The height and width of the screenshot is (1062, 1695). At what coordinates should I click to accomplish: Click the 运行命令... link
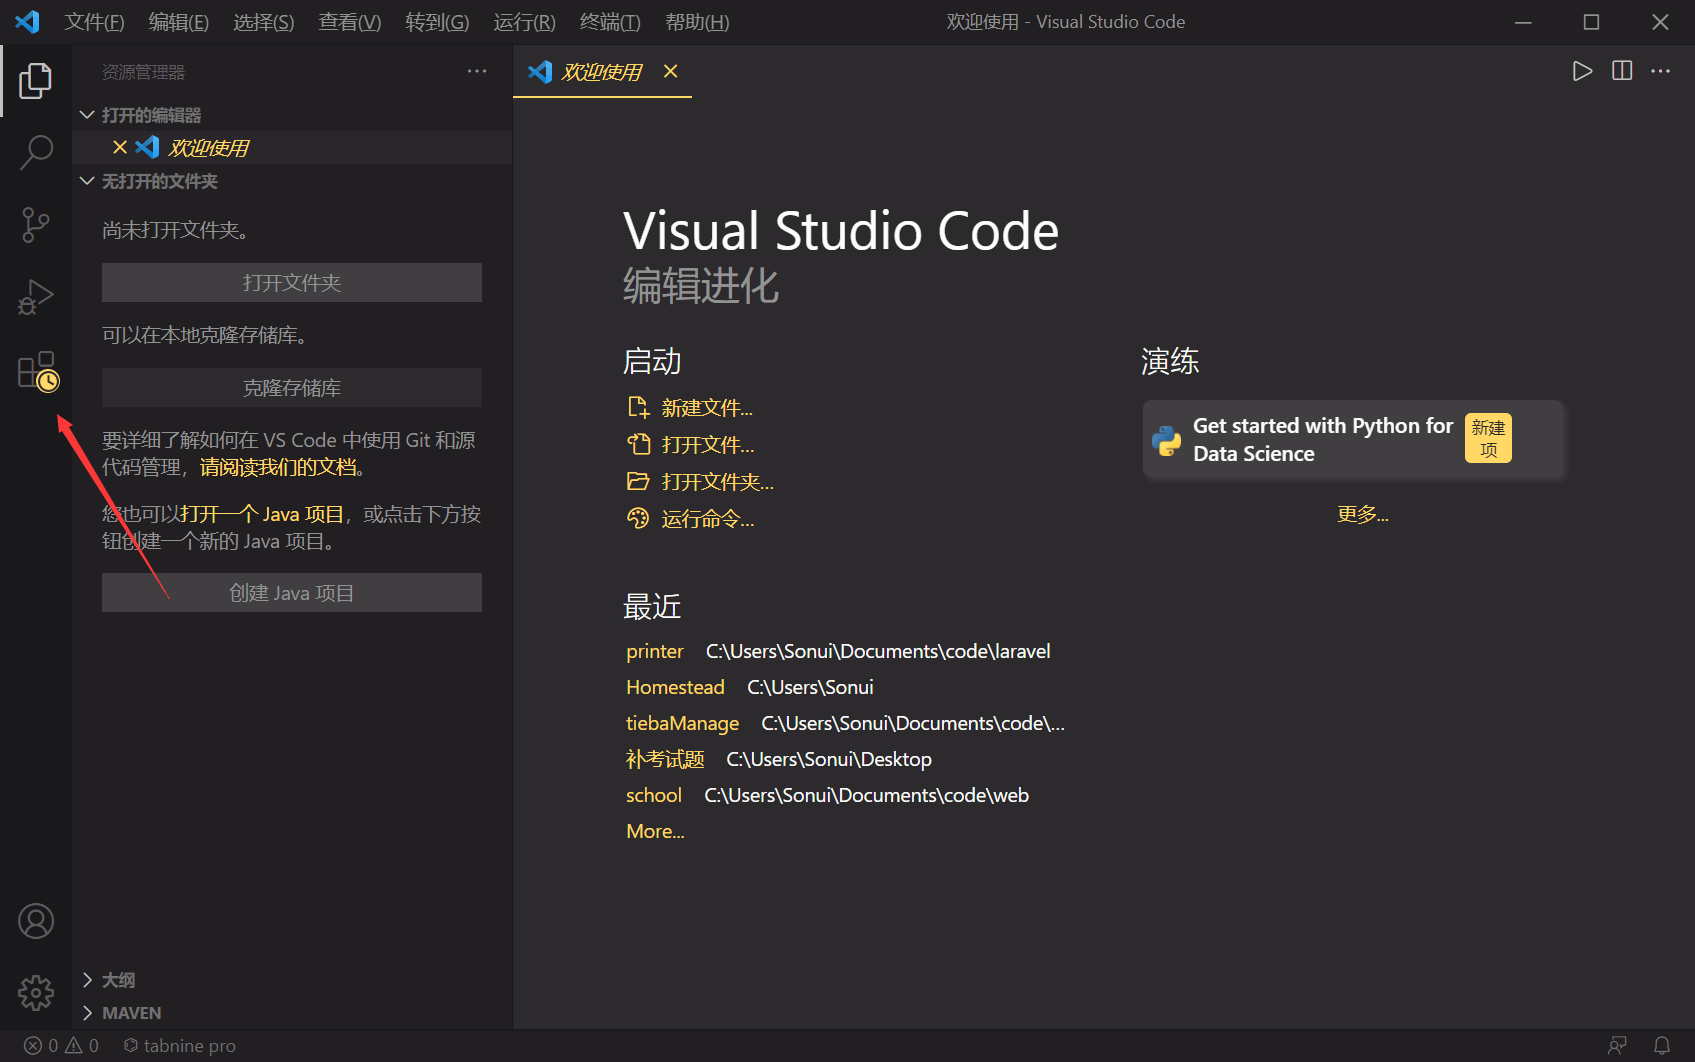point(708,519)
